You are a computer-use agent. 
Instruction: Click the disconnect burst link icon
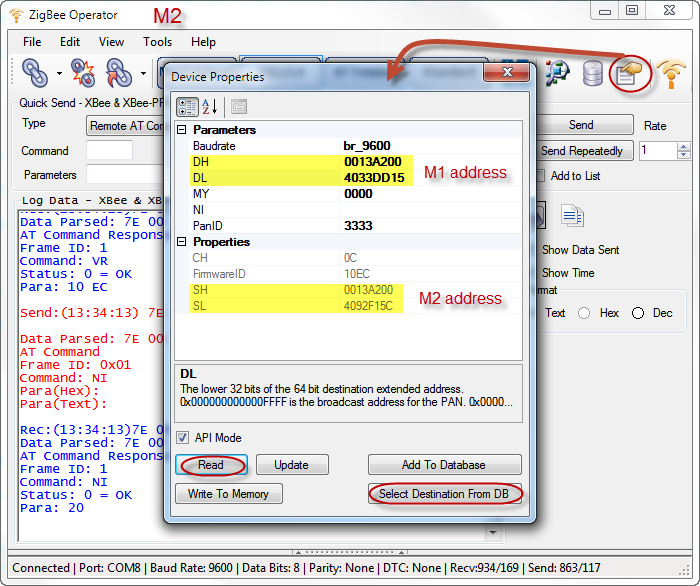(83, 73)
